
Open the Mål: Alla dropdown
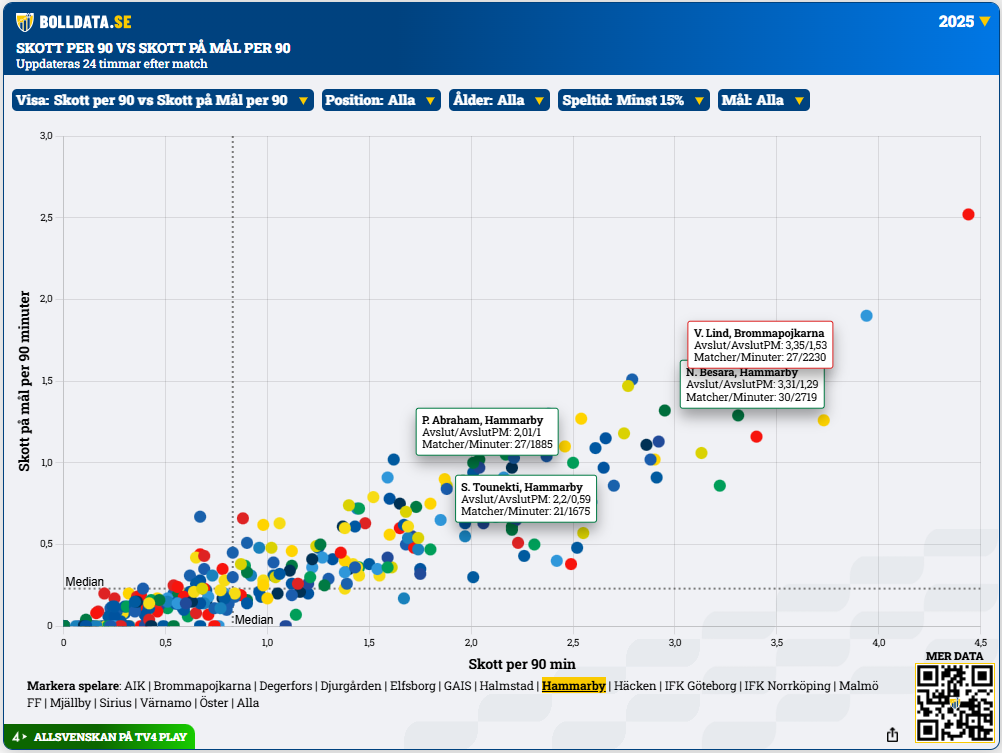763,100
